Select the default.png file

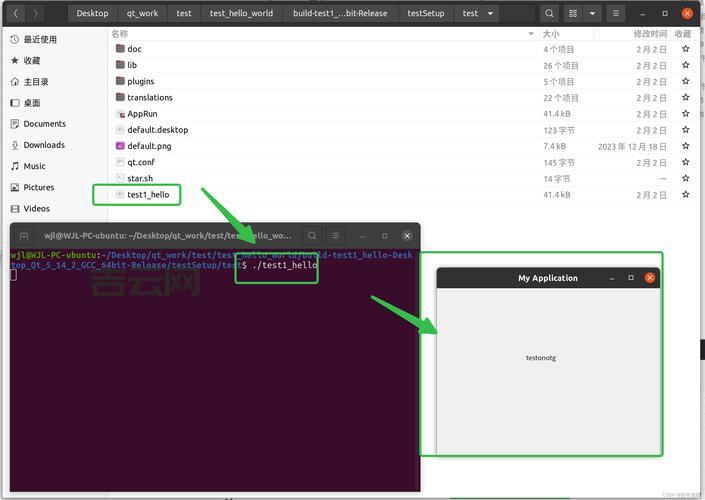pyautogui.click(x=148, y=146)
